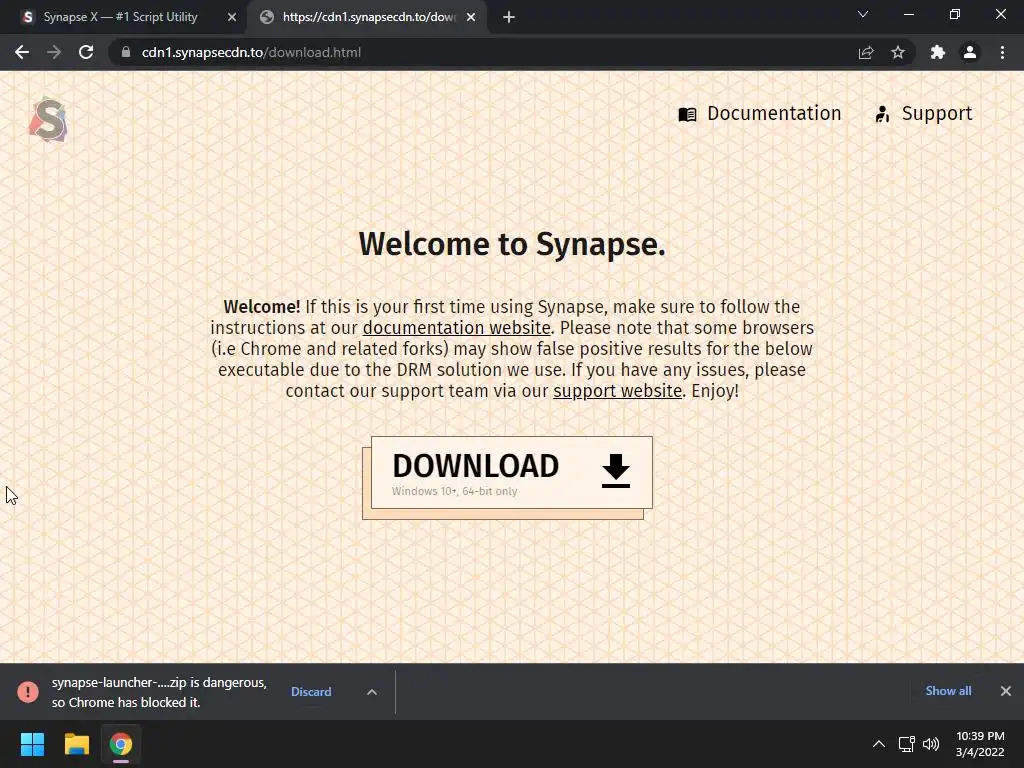
Task: Open the Windows Start menu
Action: (32, 744)
